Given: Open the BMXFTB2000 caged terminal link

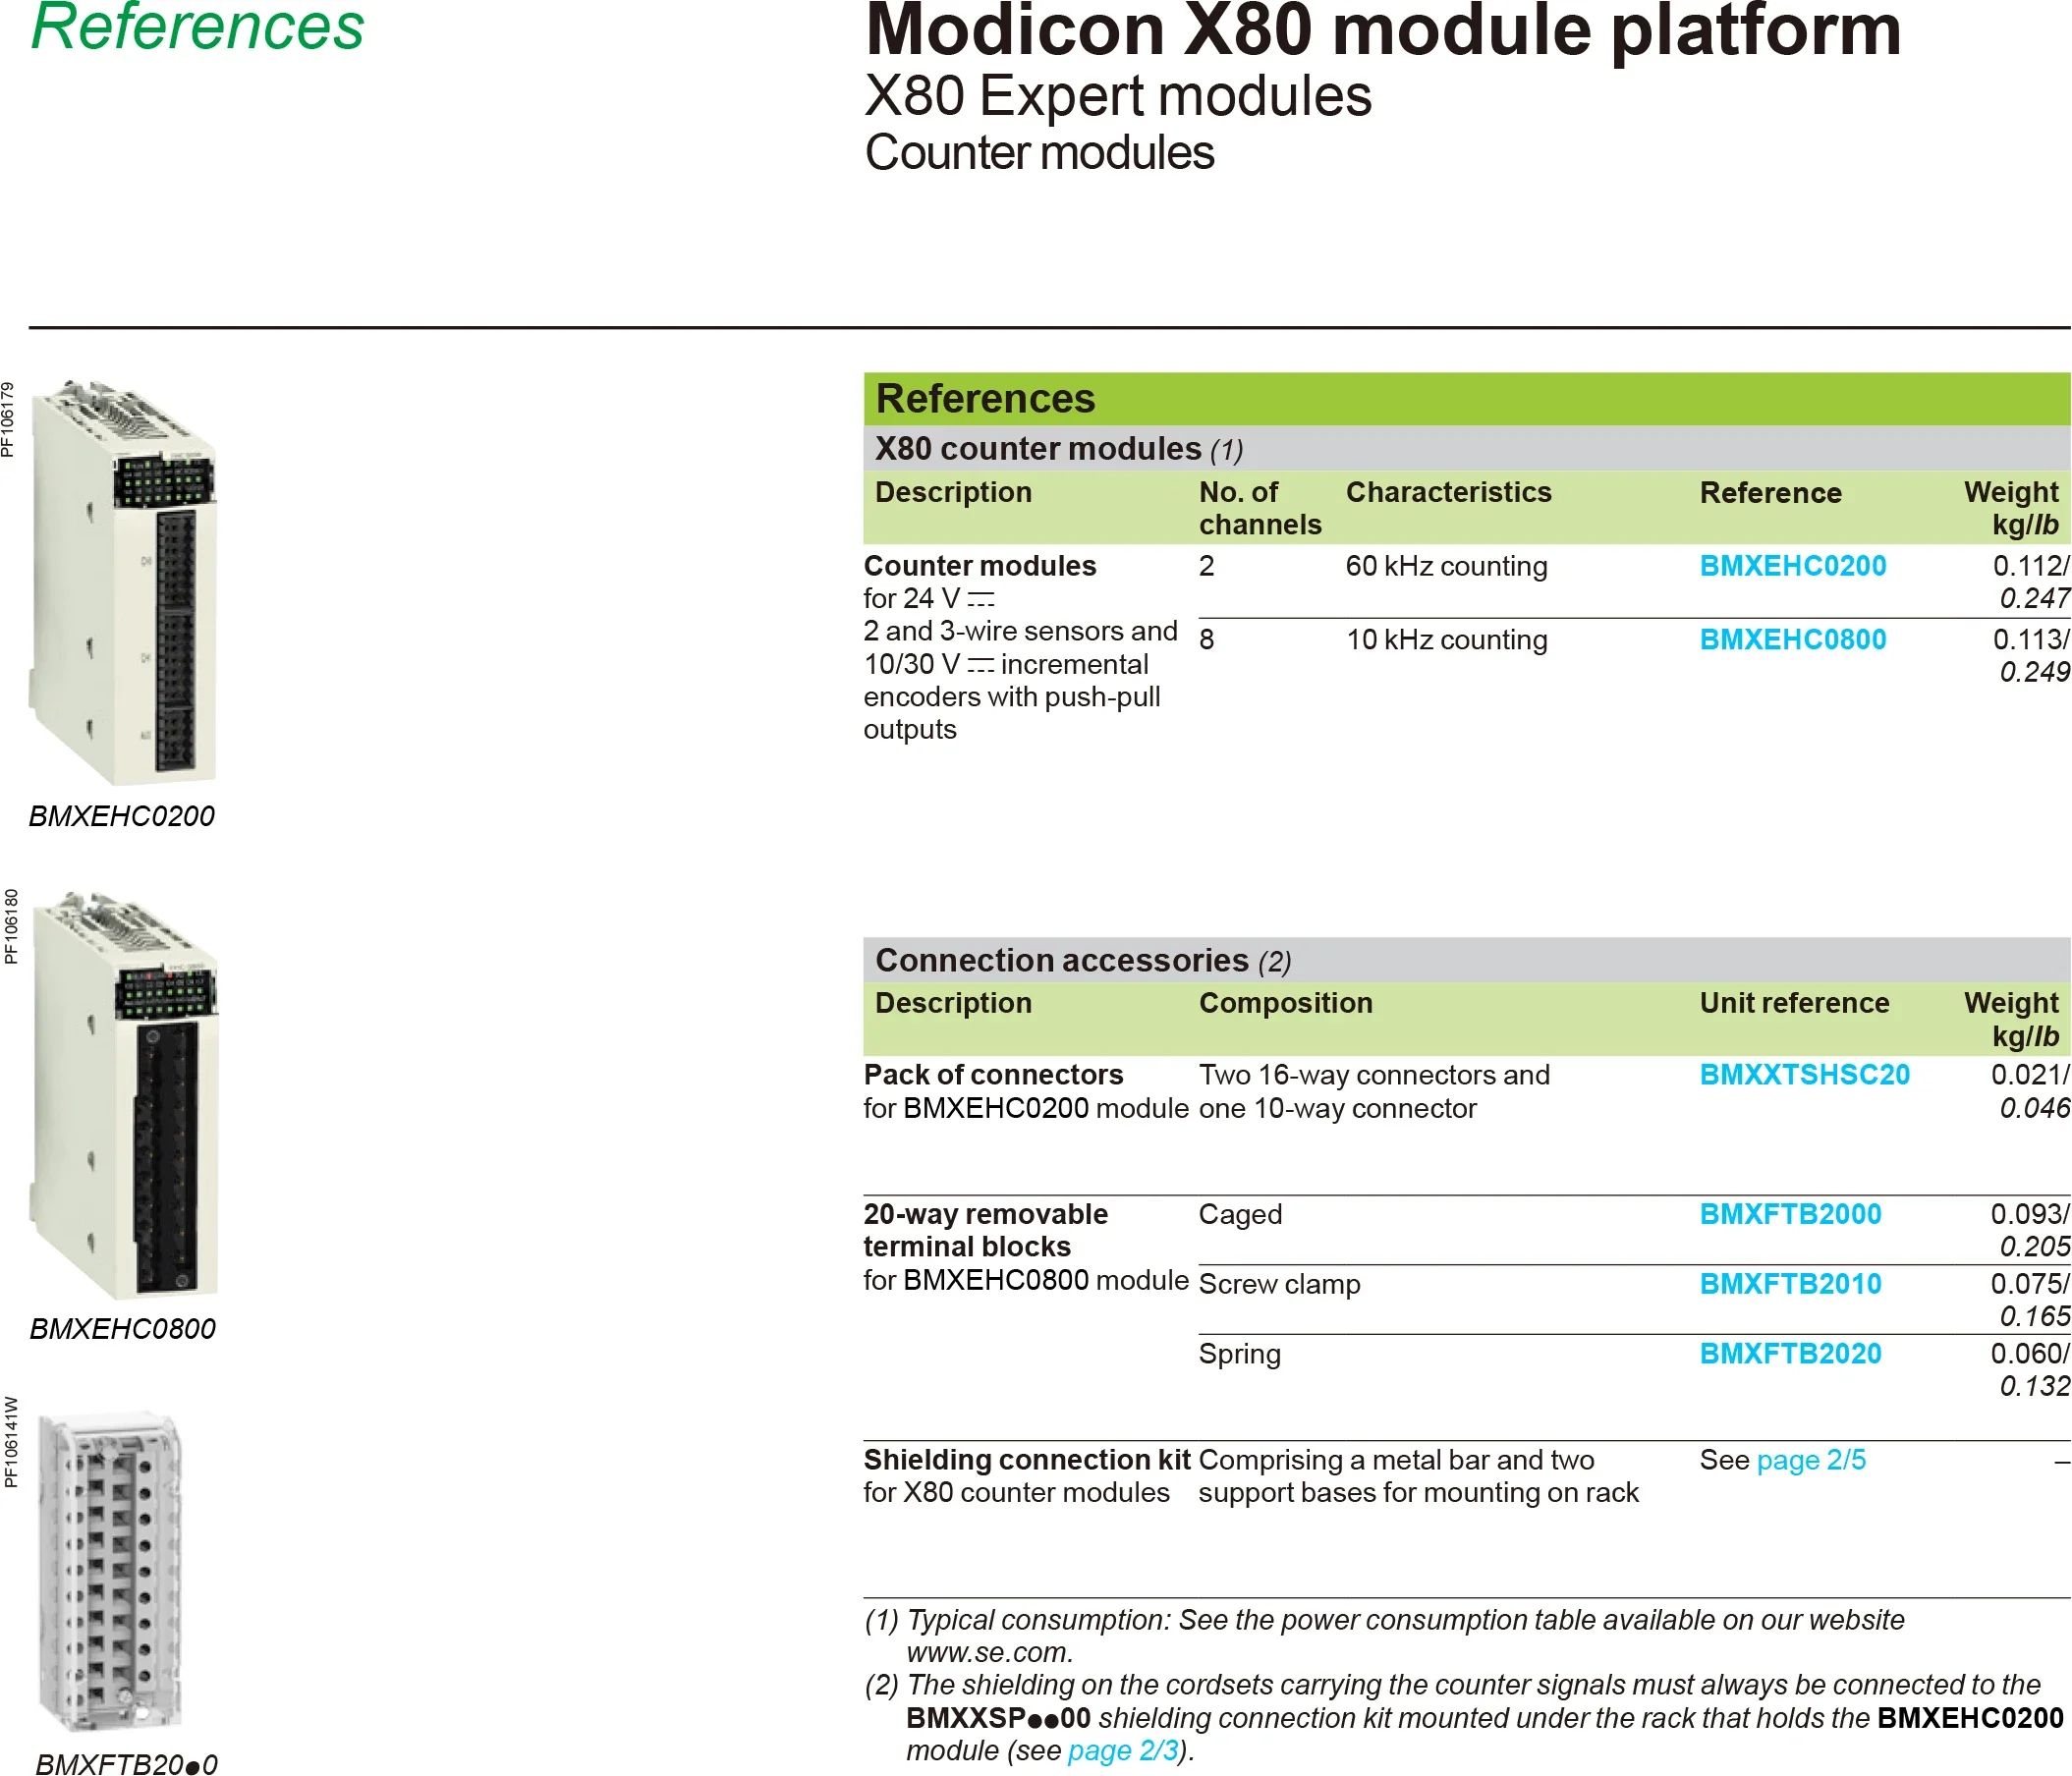Looking at the screenshot, I should pyautogui.click(x=1790, y=1214).
